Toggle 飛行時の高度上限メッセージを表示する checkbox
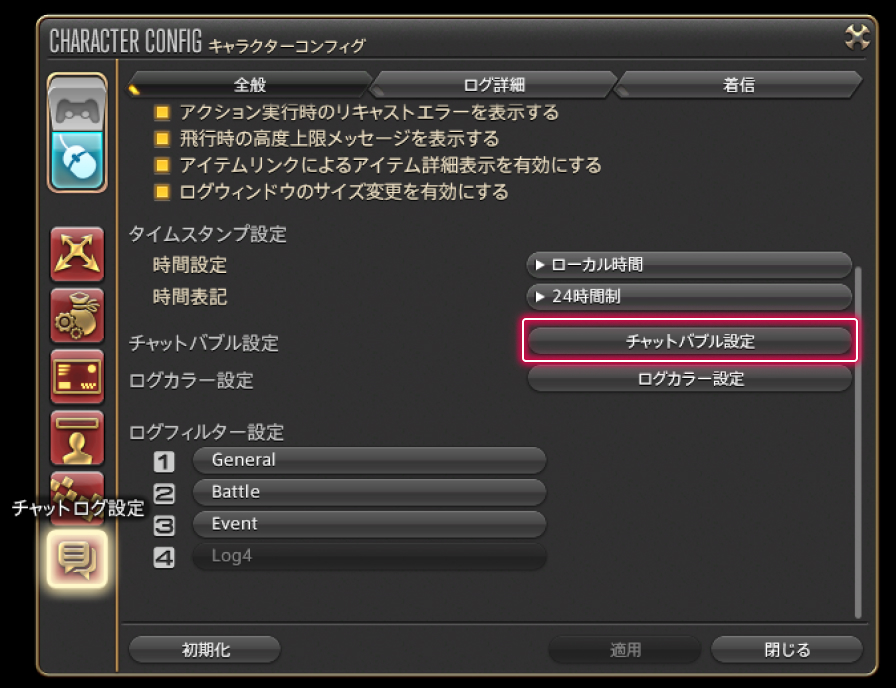896x688 pixels. 162,138
